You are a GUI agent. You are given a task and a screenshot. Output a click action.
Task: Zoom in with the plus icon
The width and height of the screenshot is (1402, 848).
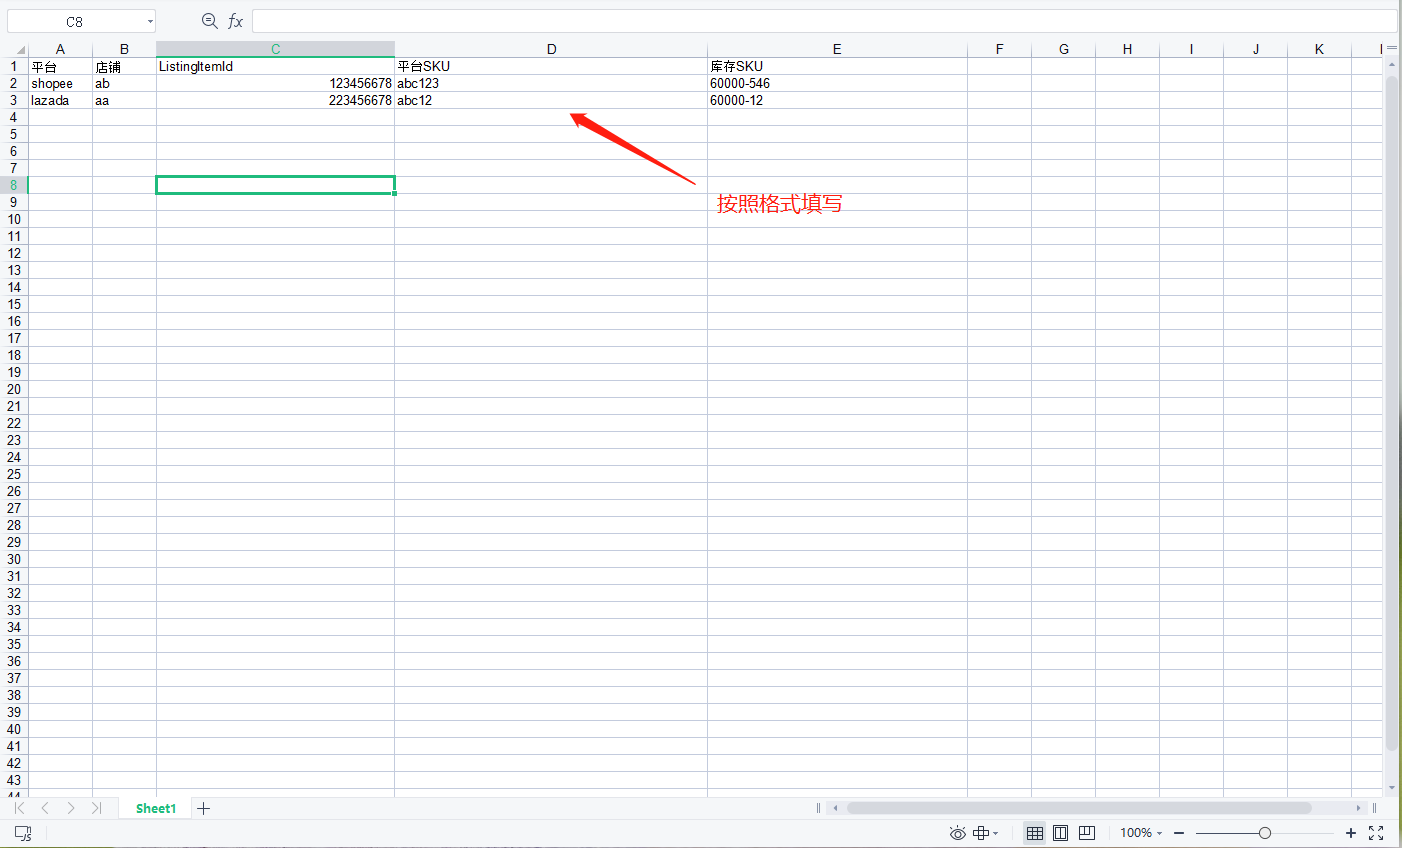[1351, 833]
